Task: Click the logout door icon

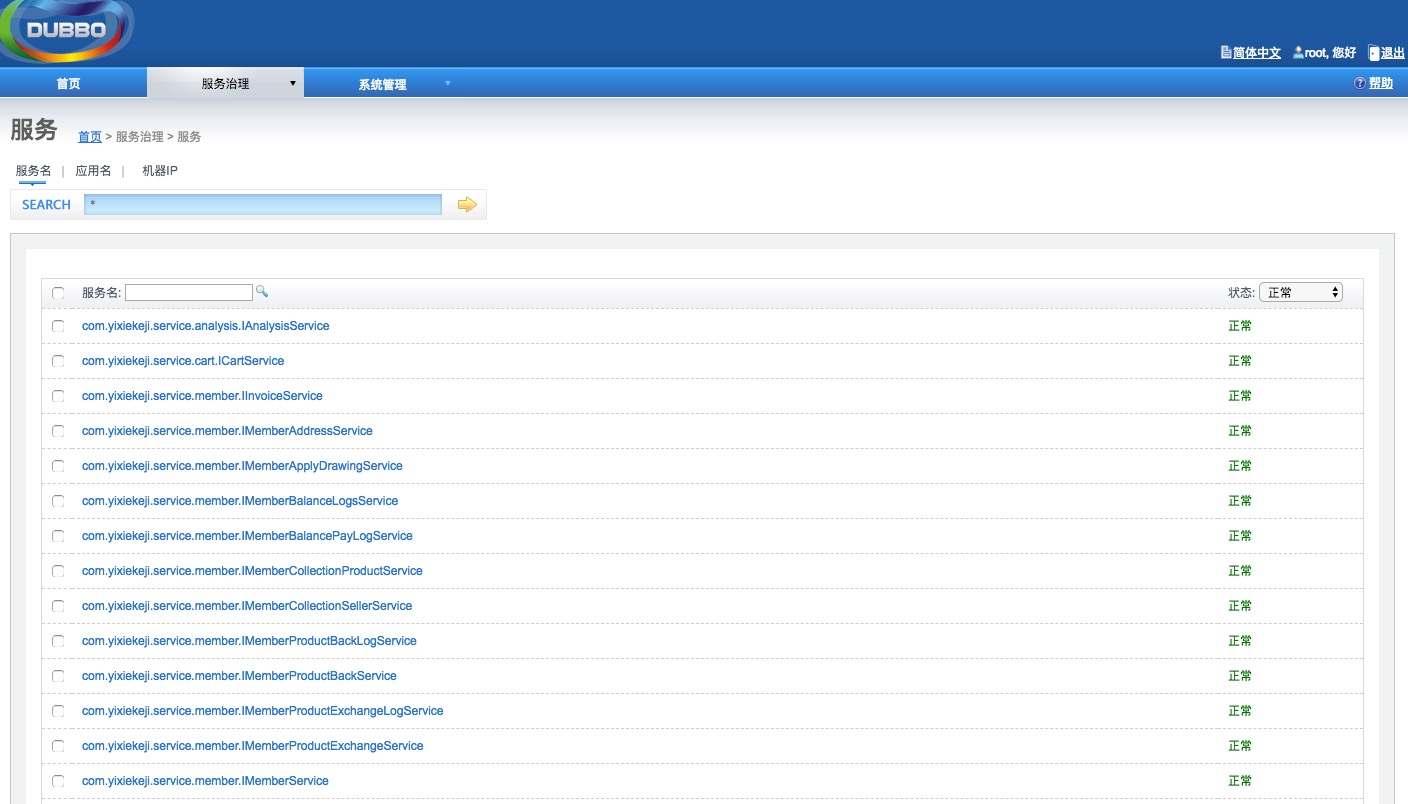Action: (x=1374, y=53)
